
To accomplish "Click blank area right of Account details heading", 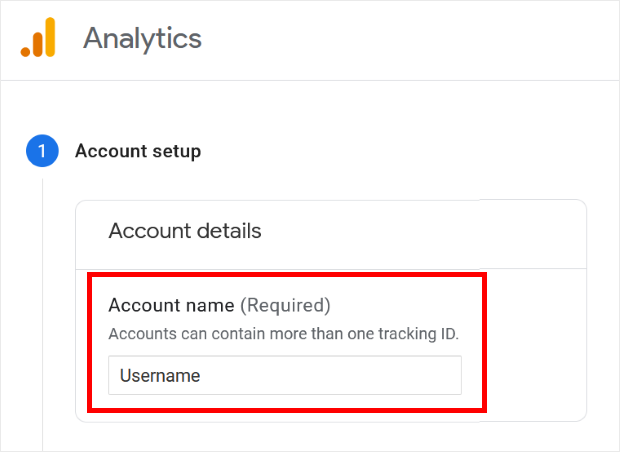I will [420, 231].
